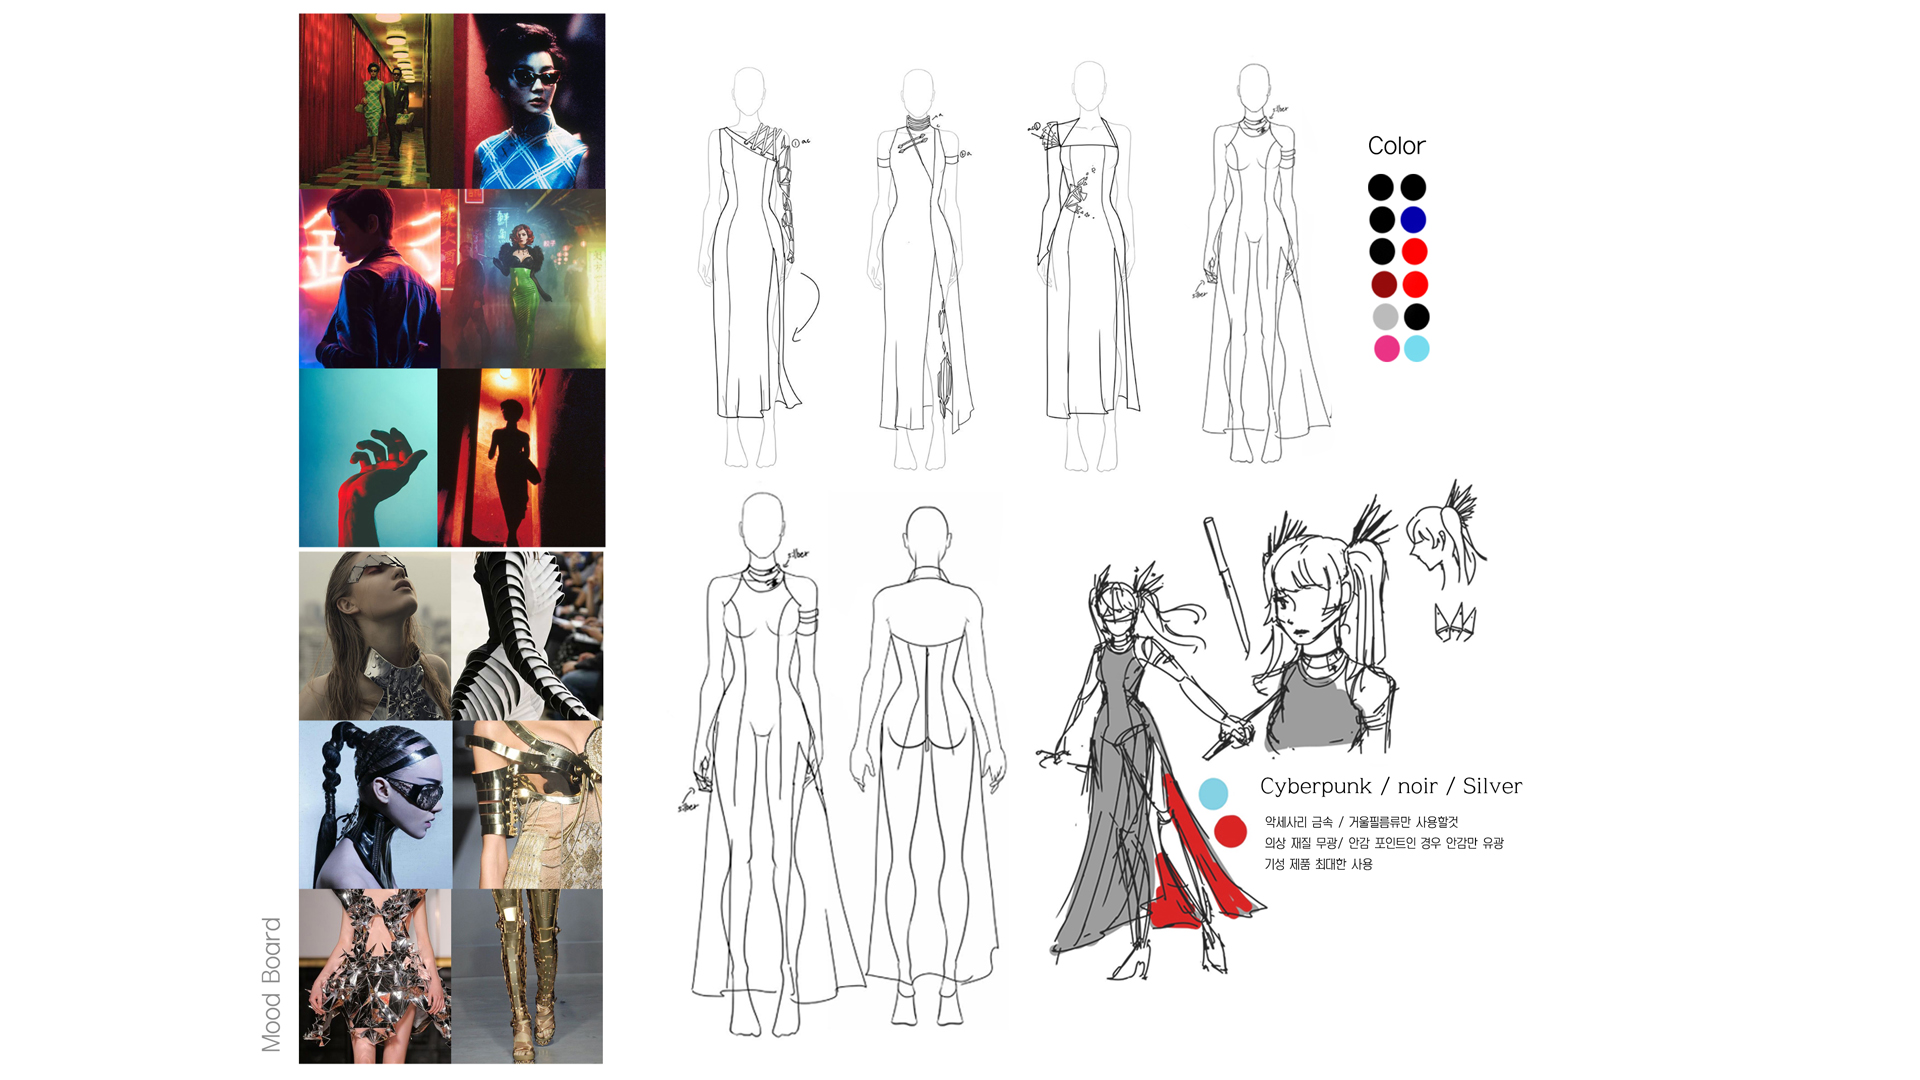This screenshot has height=1080, width=1920.
Task: Click the small crown hairpiece sketch
Action: point(1454,622)
